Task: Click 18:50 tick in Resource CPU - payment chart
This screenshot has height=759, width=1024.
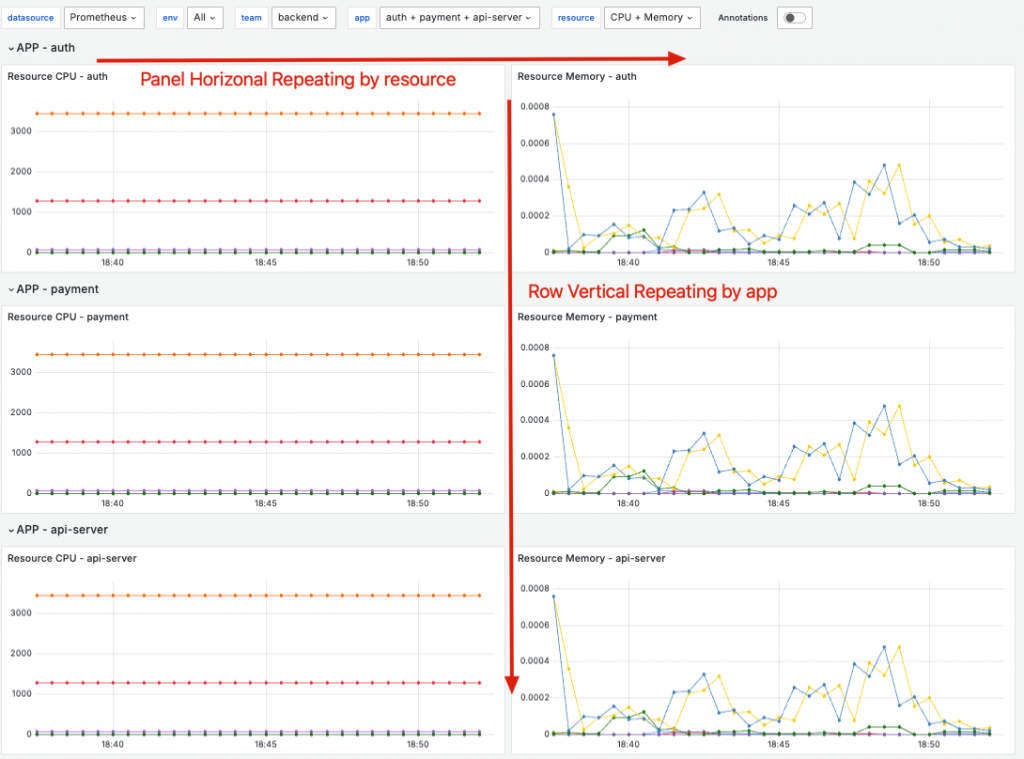Action: tap(418, 504)
